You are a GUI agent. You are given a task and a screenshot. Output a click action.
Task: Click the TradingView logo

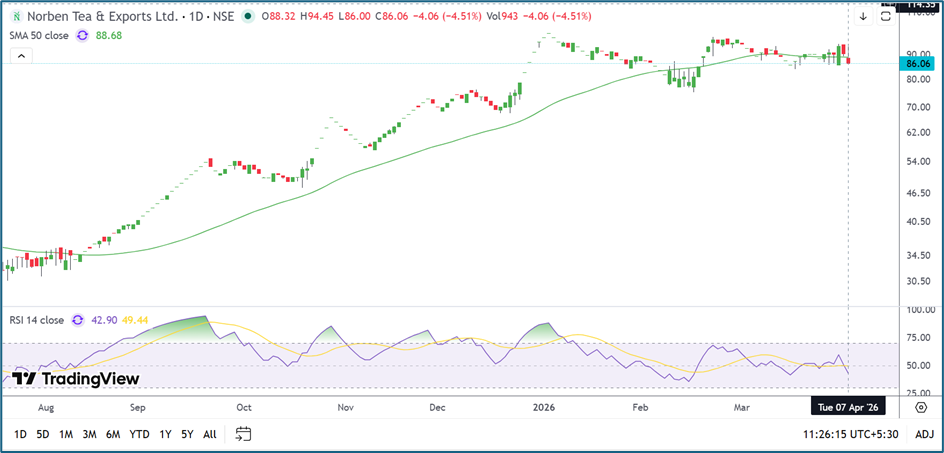click(76, 379)
